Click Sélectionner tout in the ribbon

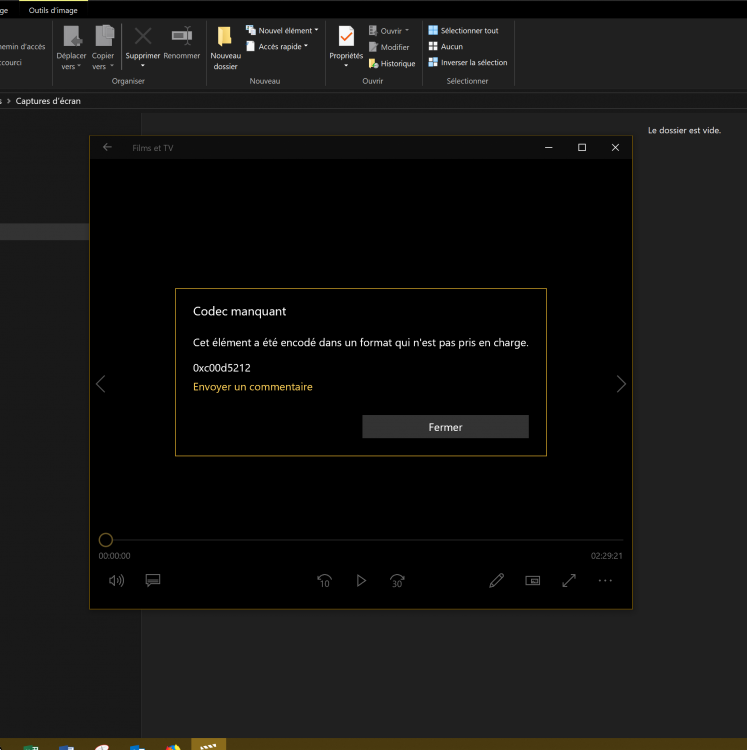pos(463,31)
